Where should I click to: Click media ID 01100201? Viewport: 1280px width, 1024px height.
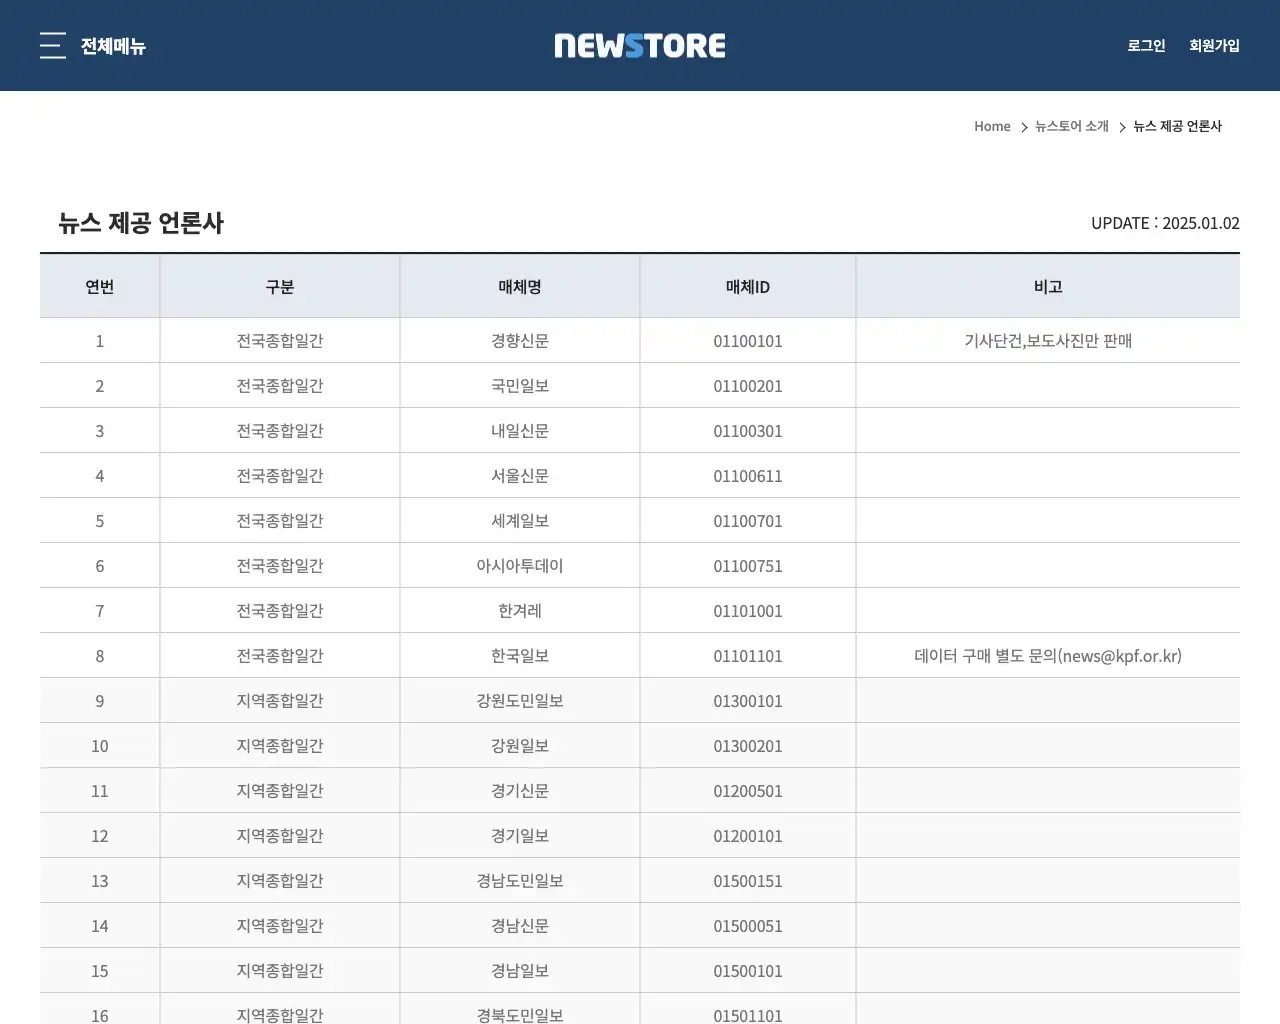tap(748, 386)
